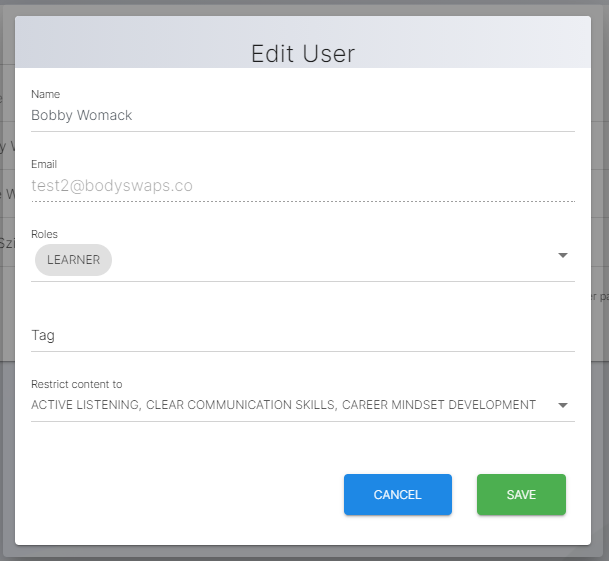Expand the Roles dropdown arrow
Image resolution: width=609 pixels, height=561 pixels.
pos(562,256)
